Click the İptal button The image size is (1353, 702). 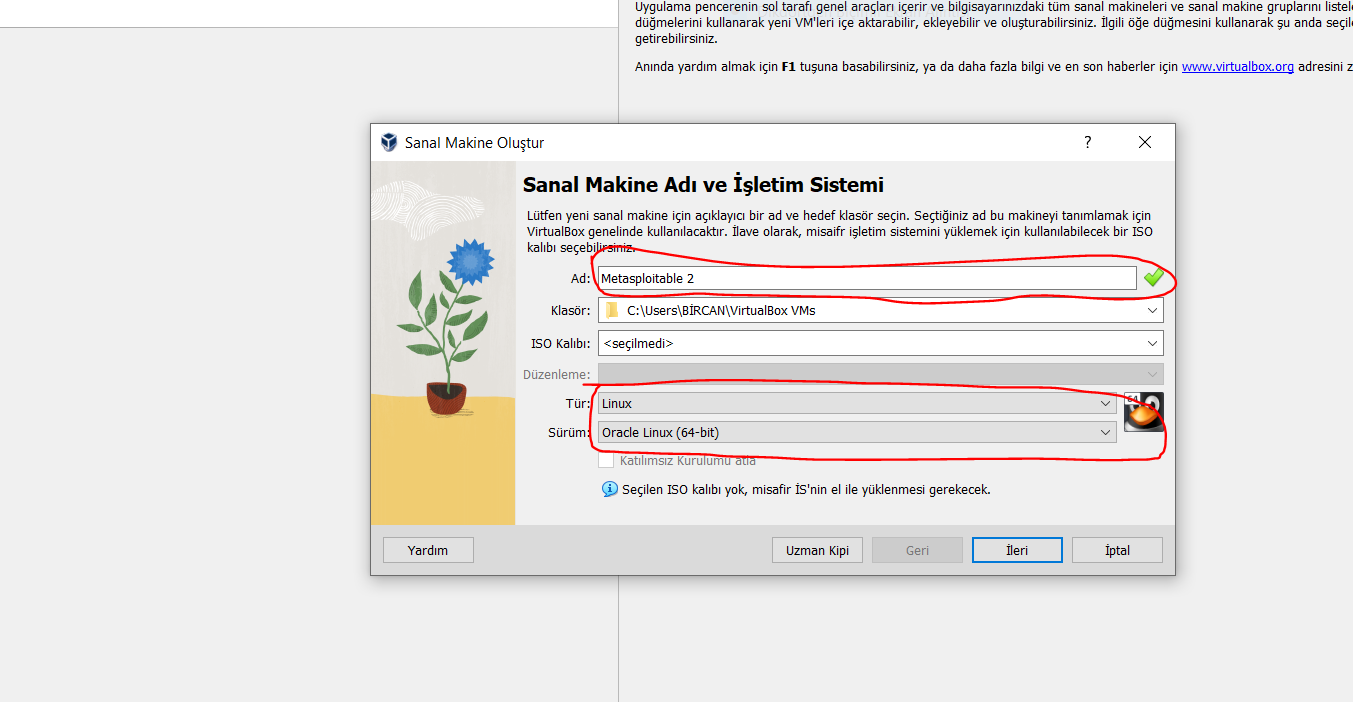click(x=1117, y=550)
